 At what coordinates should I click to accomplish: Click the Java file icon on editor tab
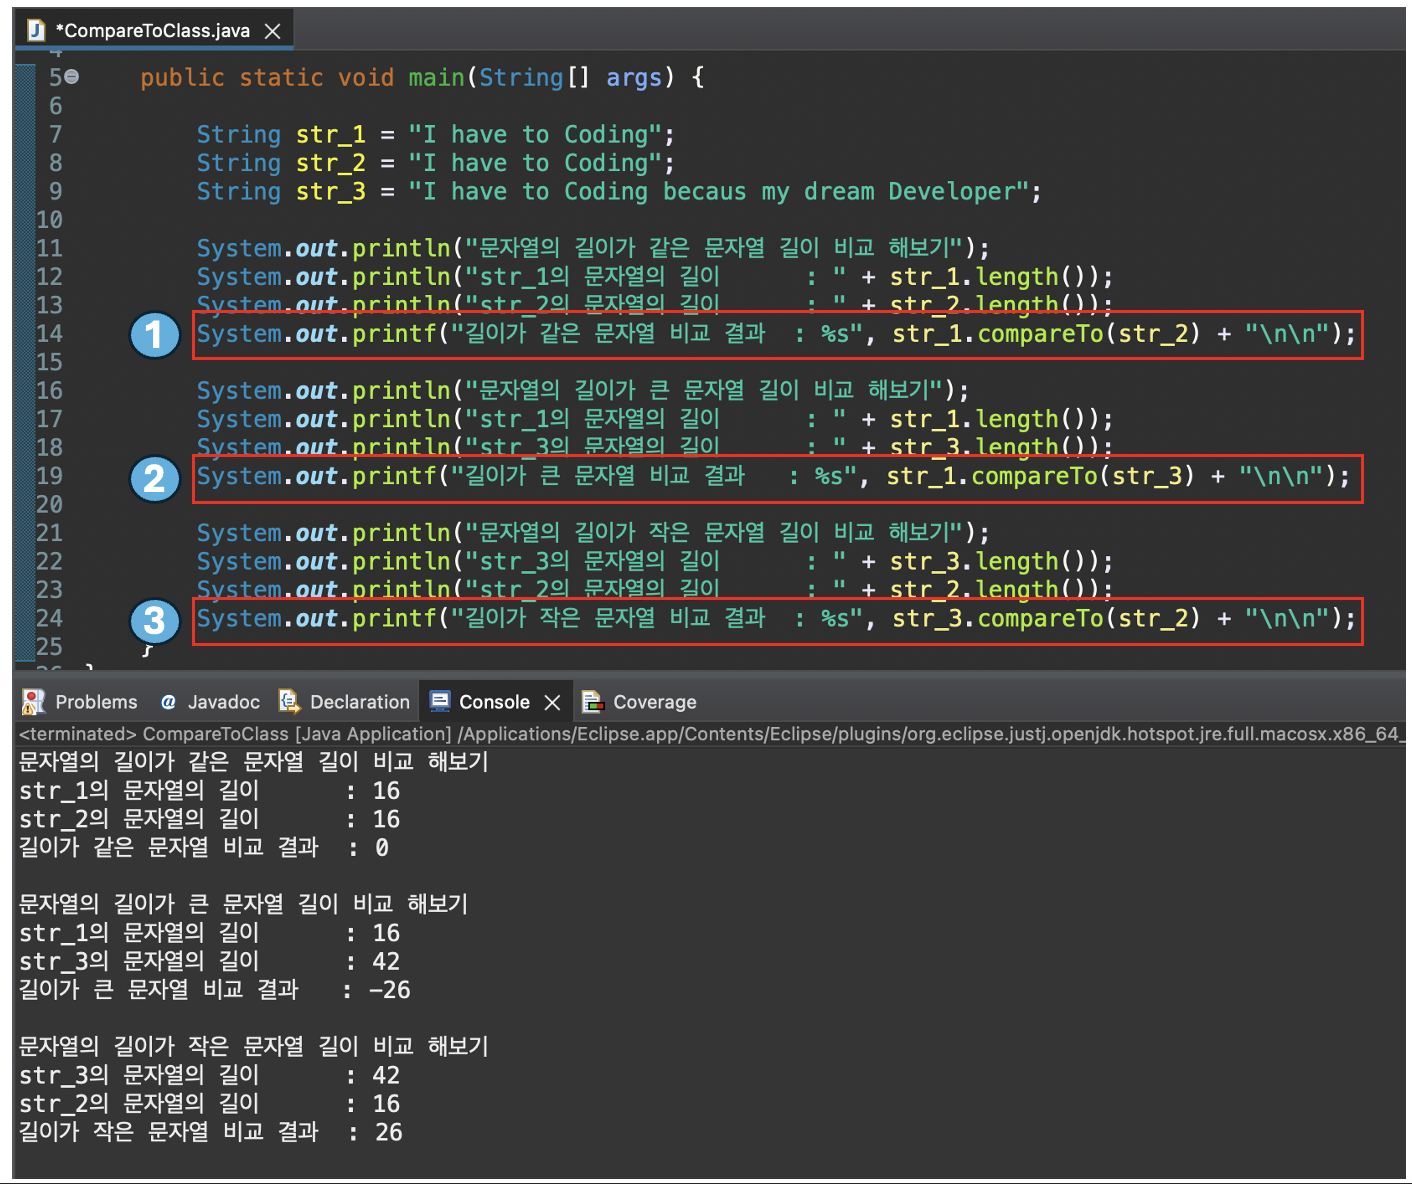point(37,31)
